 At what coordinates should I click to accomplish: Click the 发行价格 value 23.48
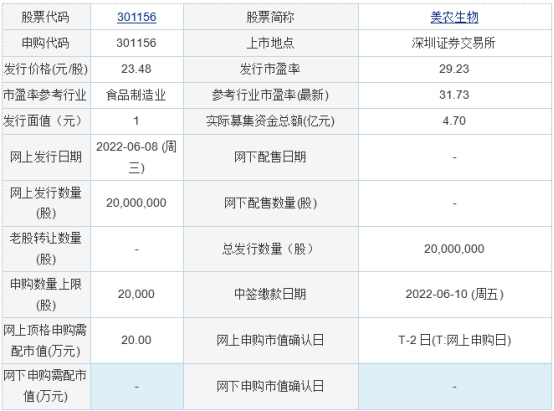pyautogui.click(x=137, y=69)
